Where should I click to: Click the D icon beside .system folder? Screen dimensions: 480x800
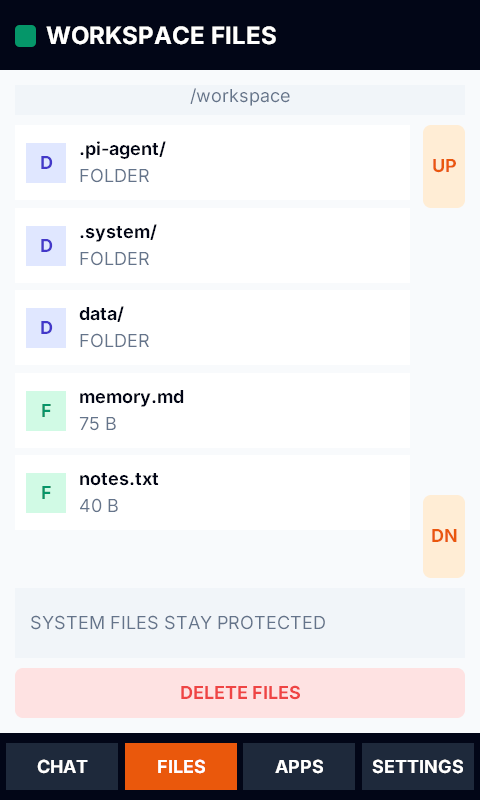46,245
